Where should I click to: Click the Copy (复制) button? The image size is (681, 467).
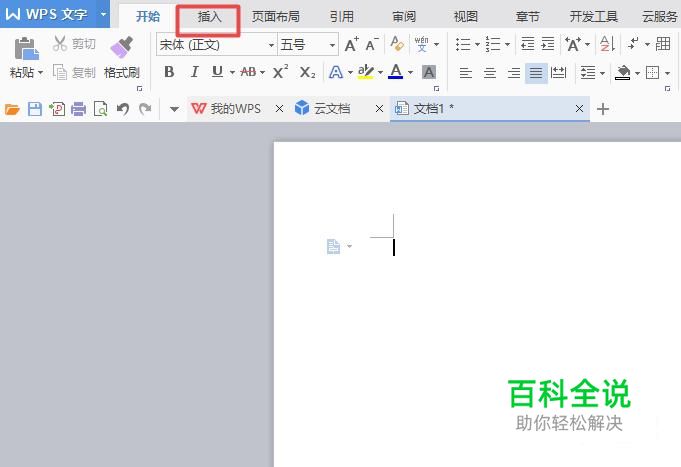[74, 72]
